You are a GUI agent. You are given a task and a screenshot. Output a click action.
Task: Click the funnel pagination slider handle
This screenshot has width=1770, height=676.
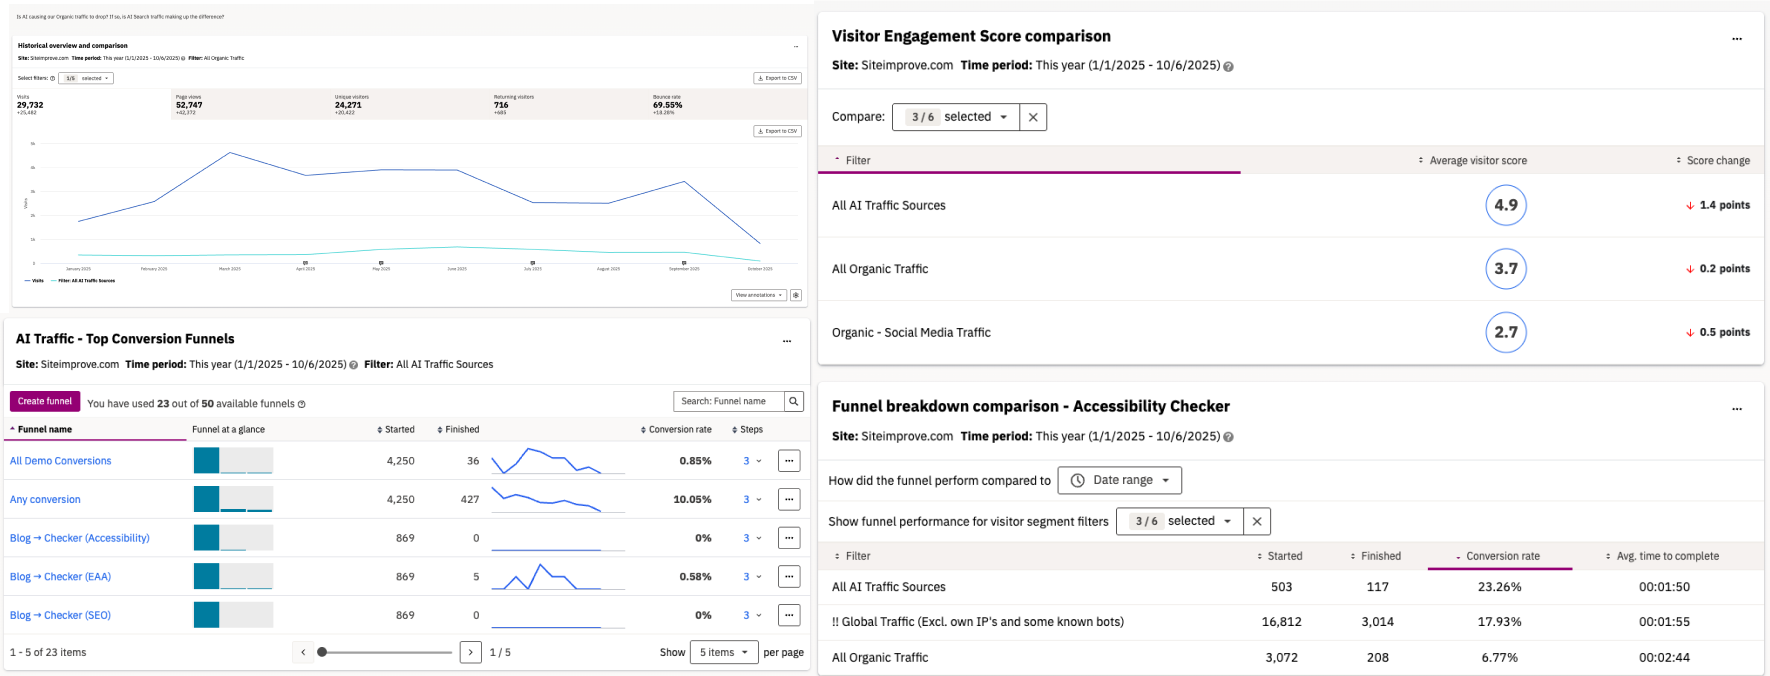click(322, 652)
